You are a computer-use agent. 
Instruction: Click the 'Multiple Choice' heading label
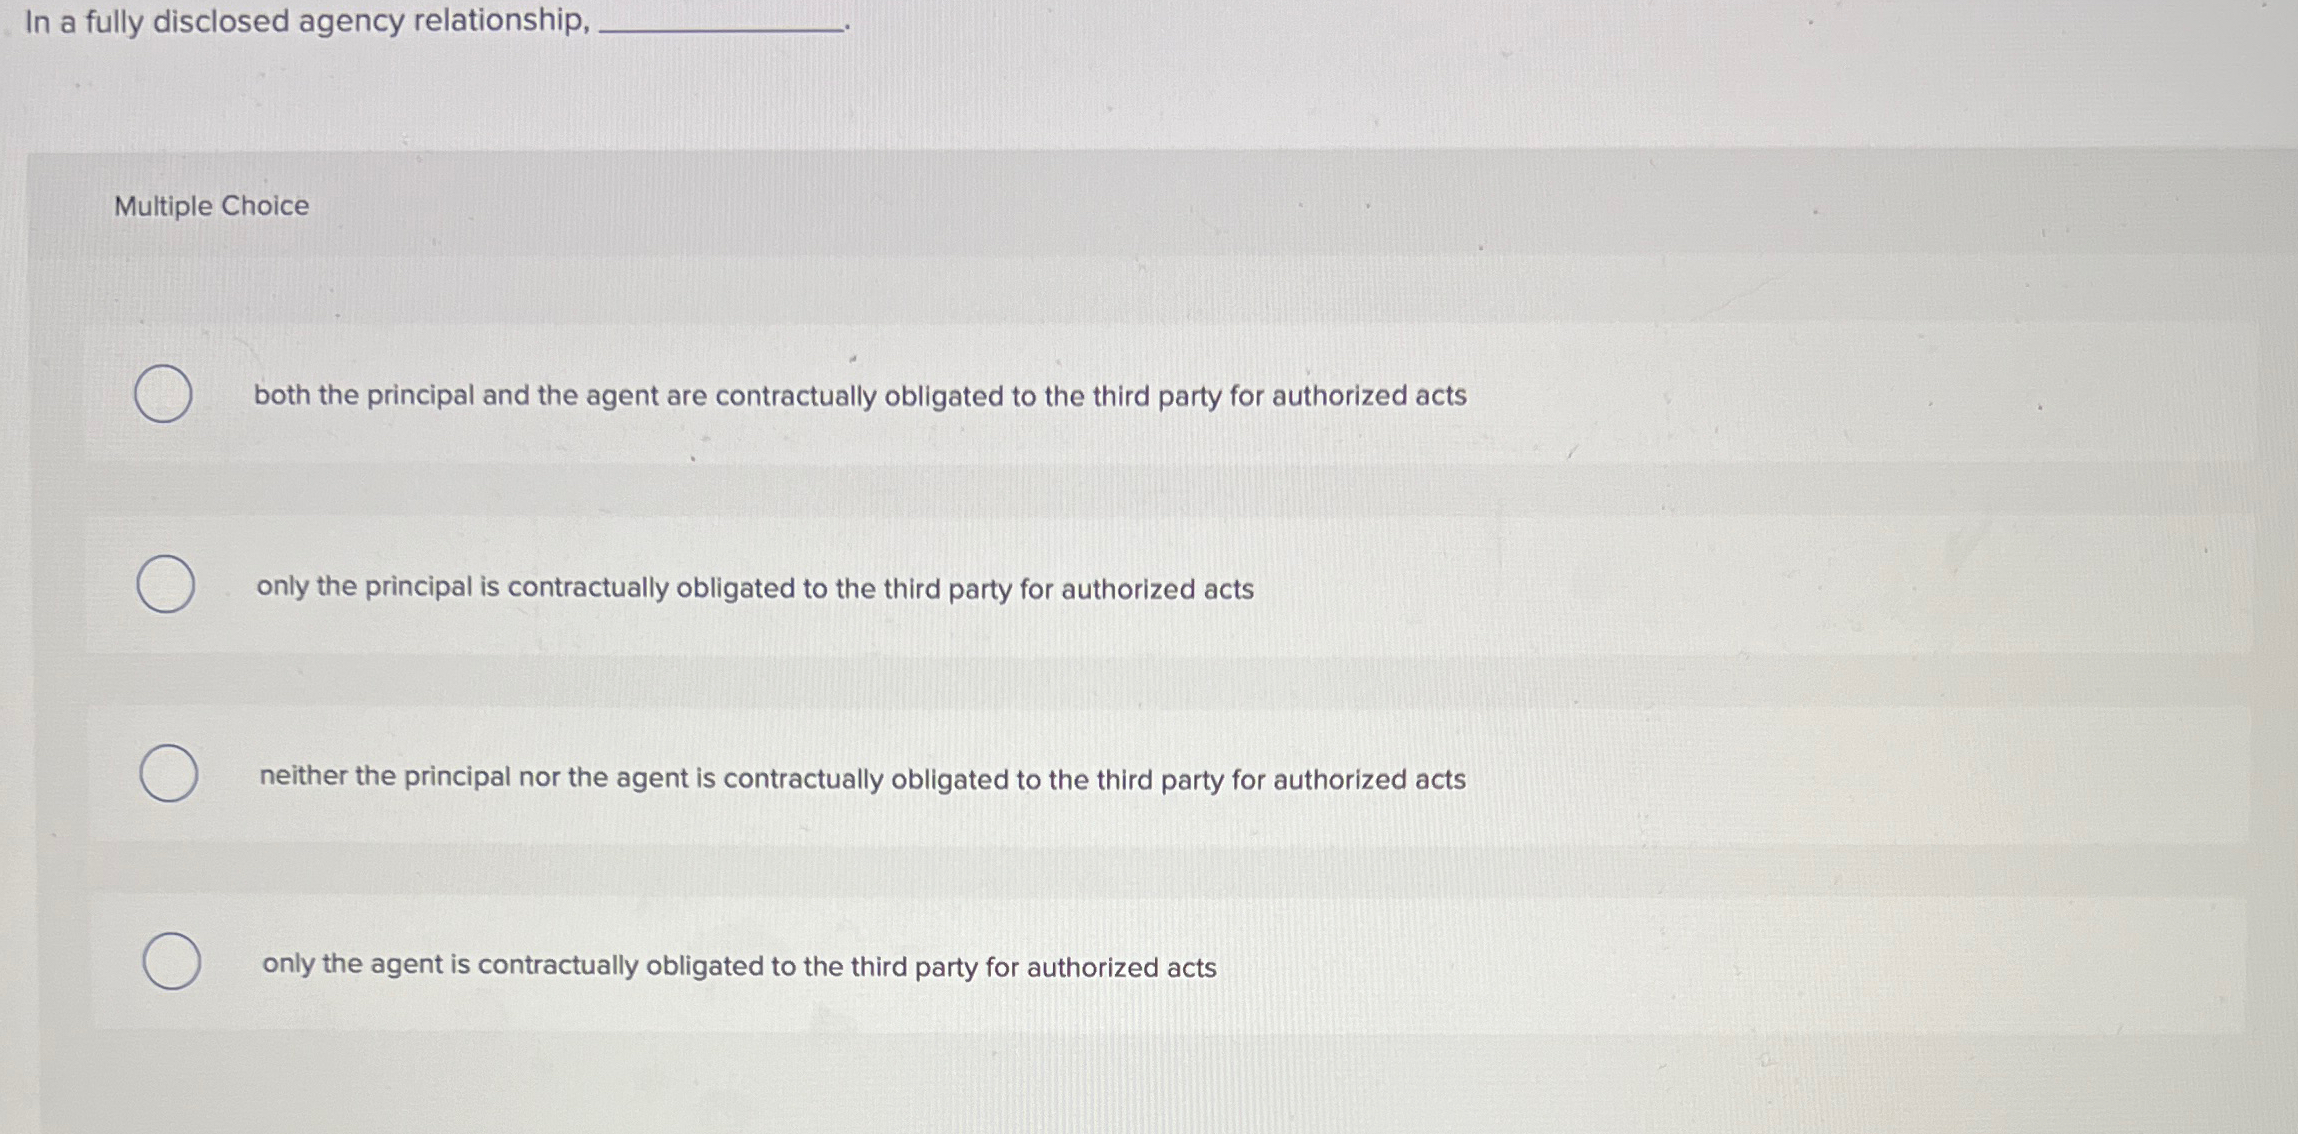(210, 206)
